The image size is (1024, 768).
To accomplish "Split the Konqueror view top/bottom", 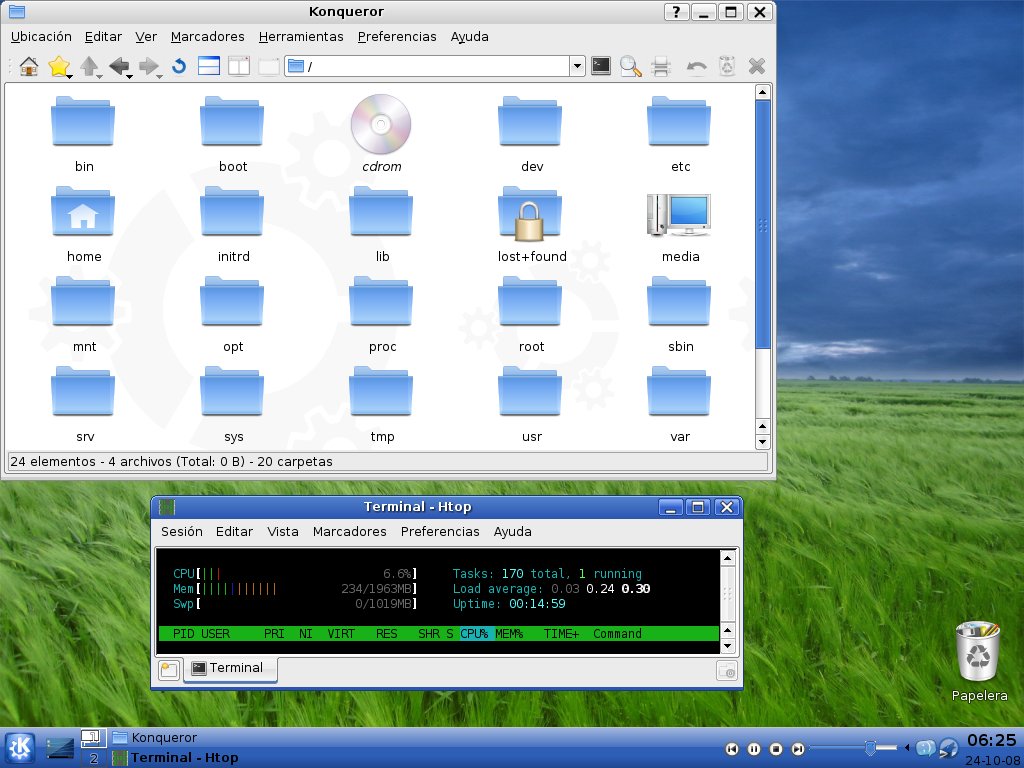I will (x=209, y=66).
